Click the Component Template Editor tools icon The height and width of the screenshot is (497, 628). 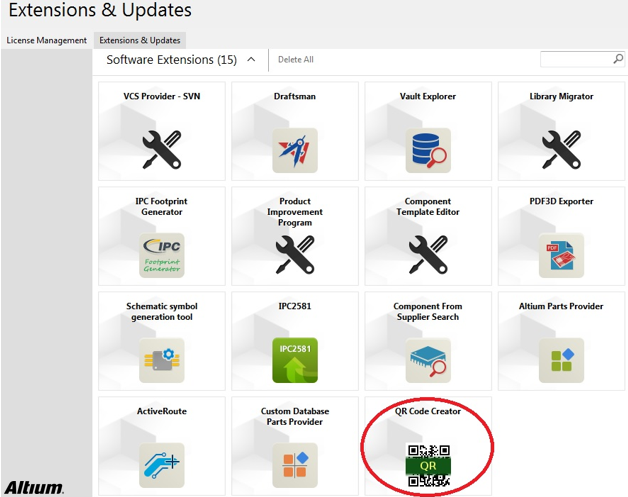point(428,255)
